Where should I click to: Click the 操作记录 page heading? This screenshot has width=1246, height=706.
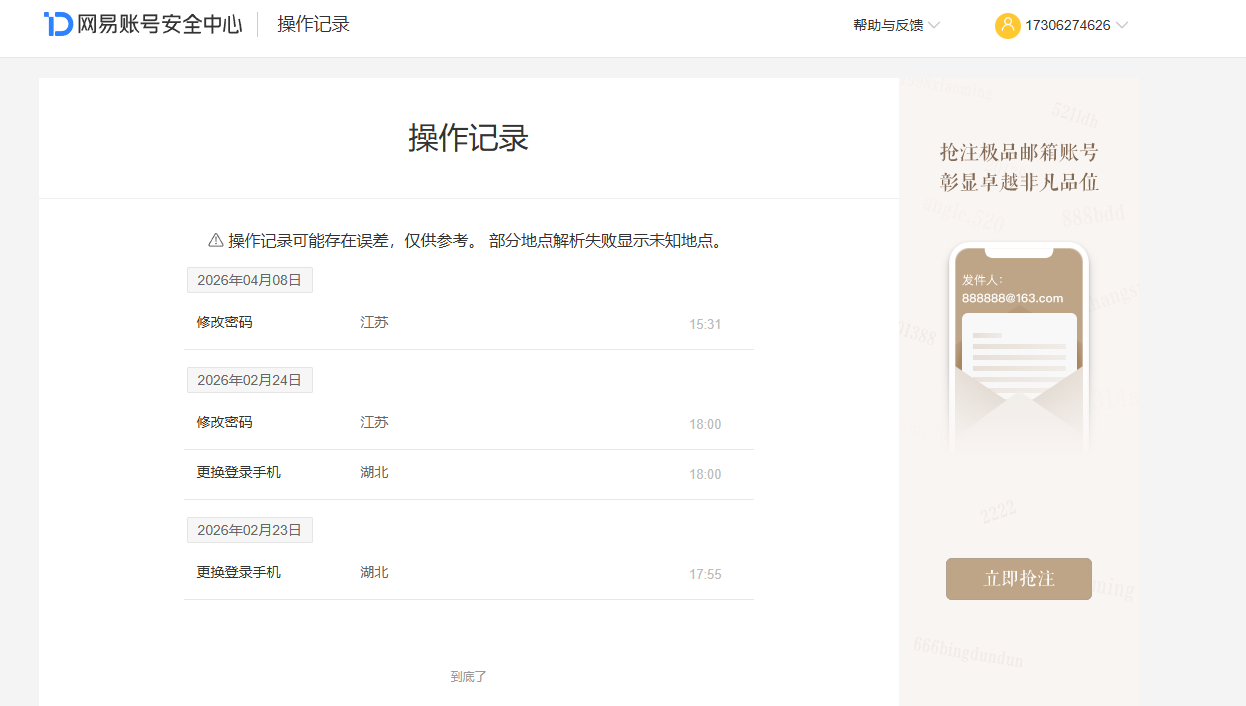[468, 138]
